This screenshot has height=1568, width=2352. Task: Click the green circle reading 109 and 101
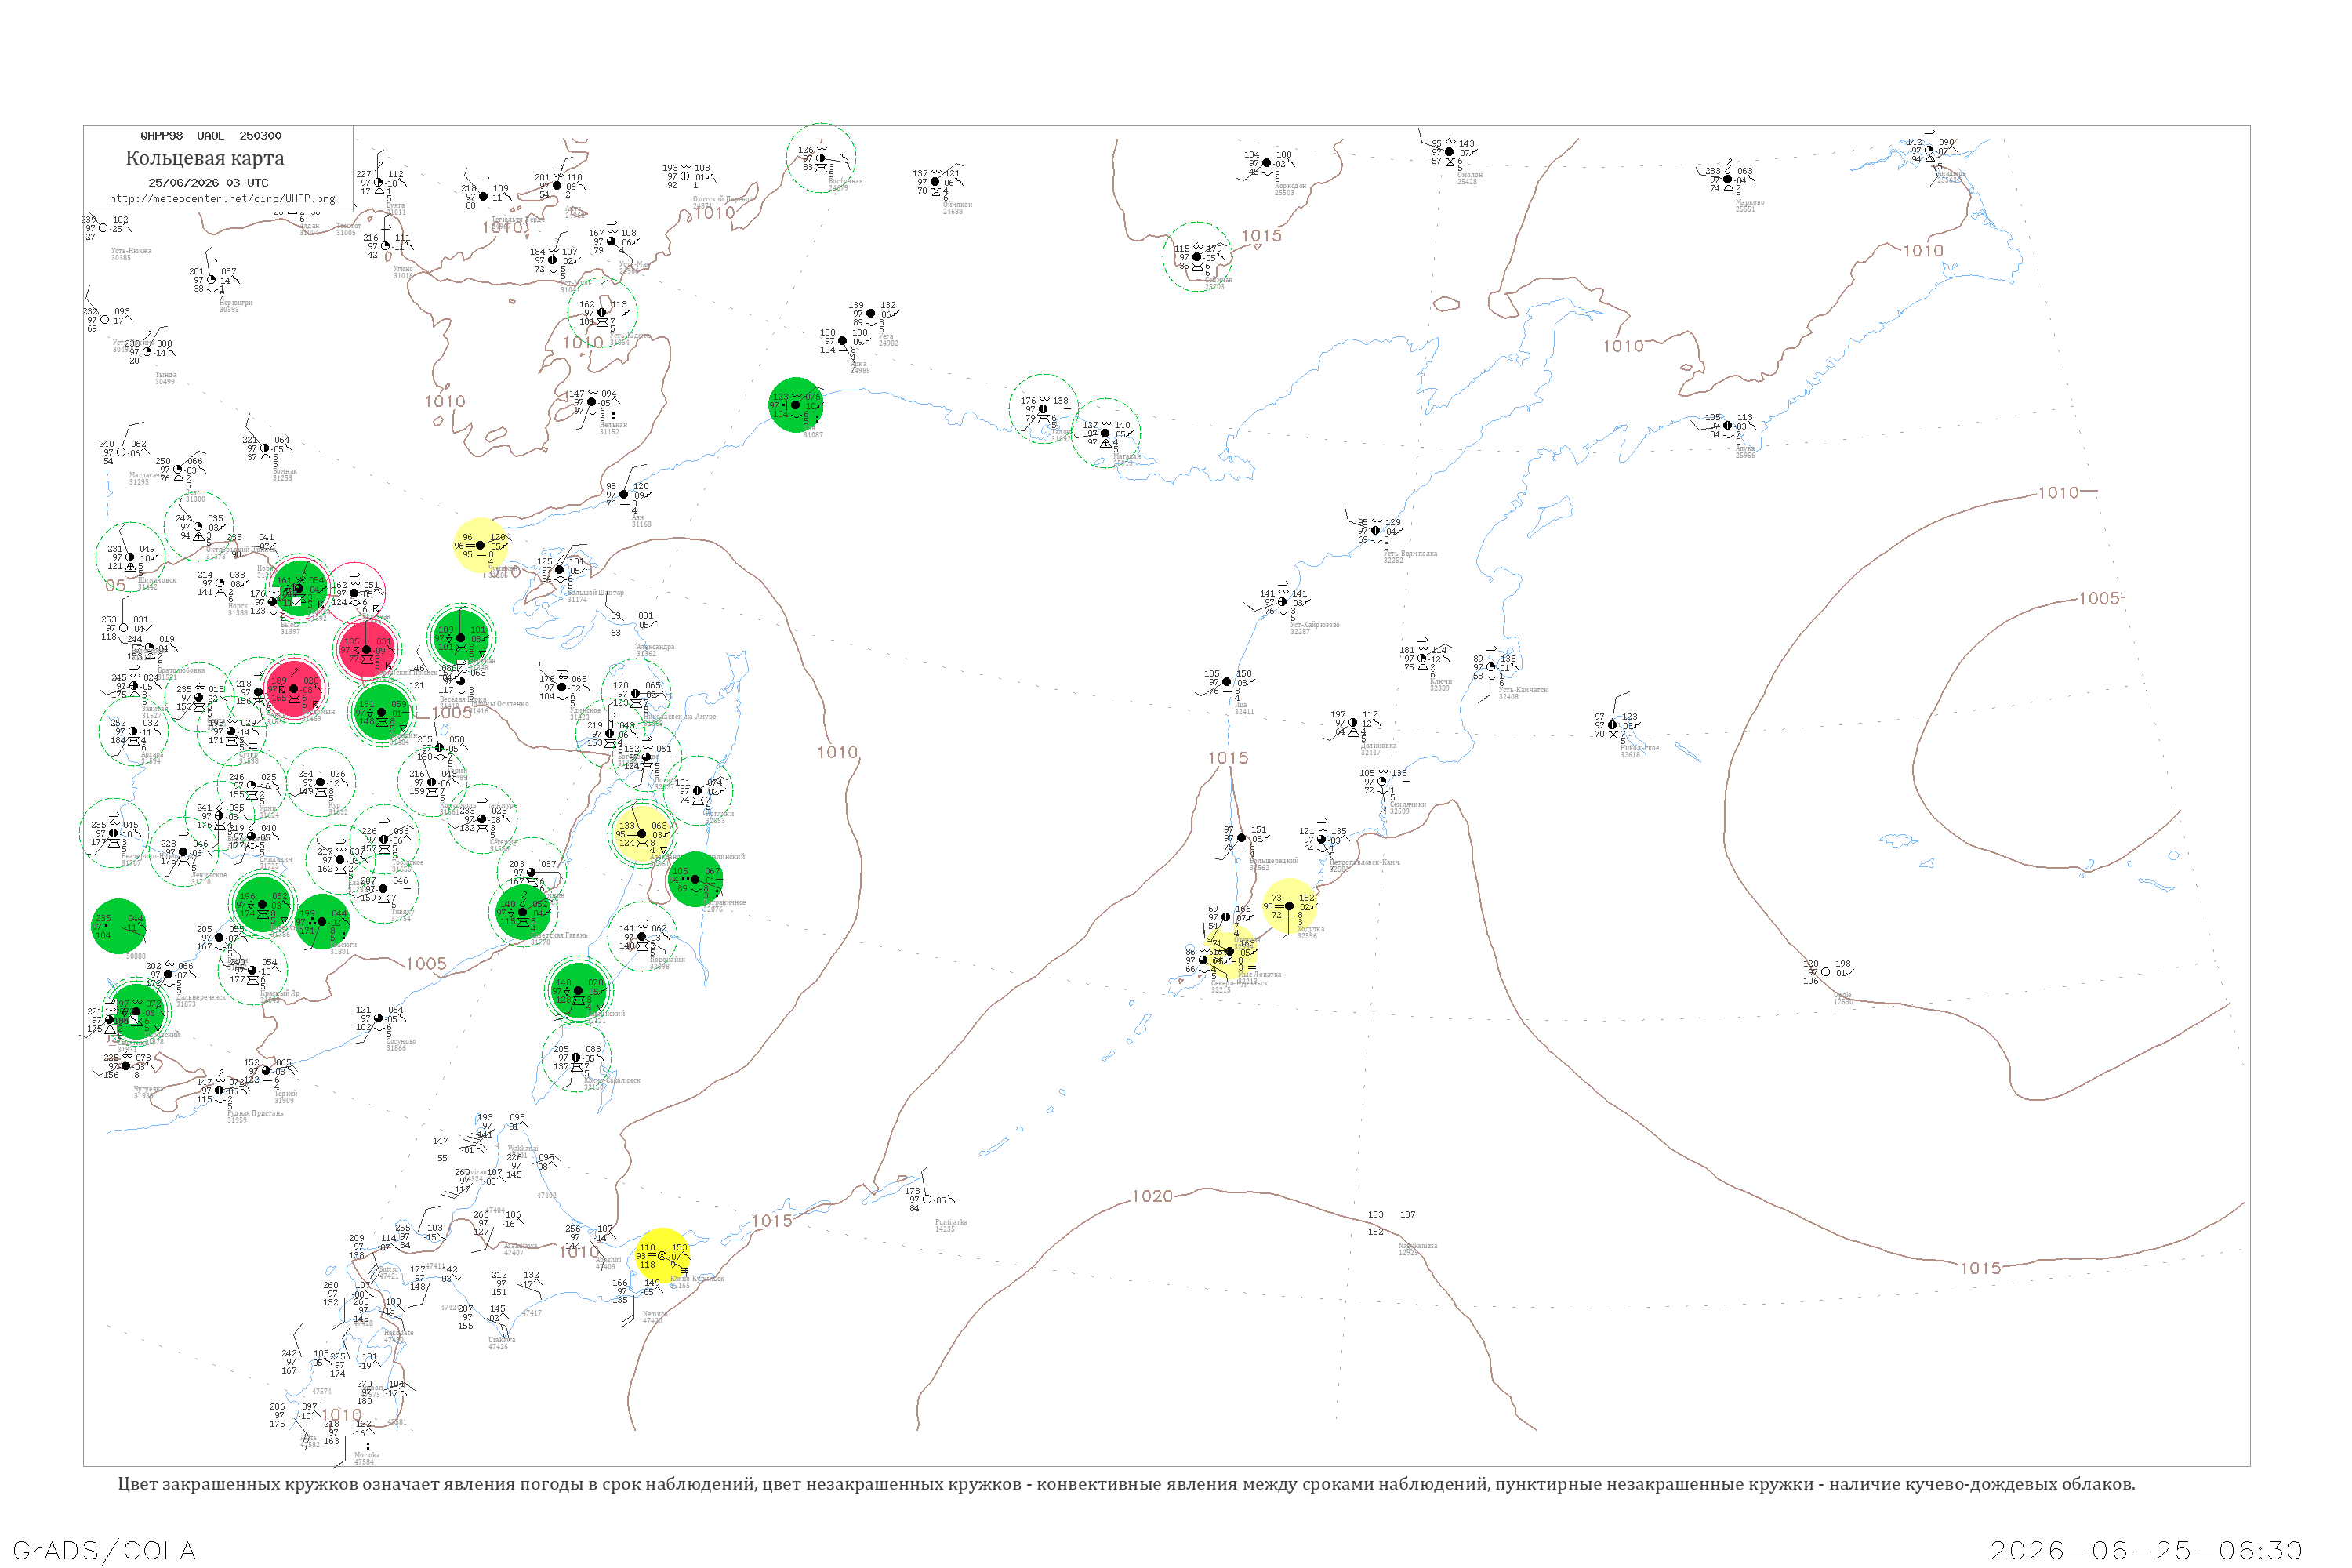pyautogui.click(x=460, y=638)
